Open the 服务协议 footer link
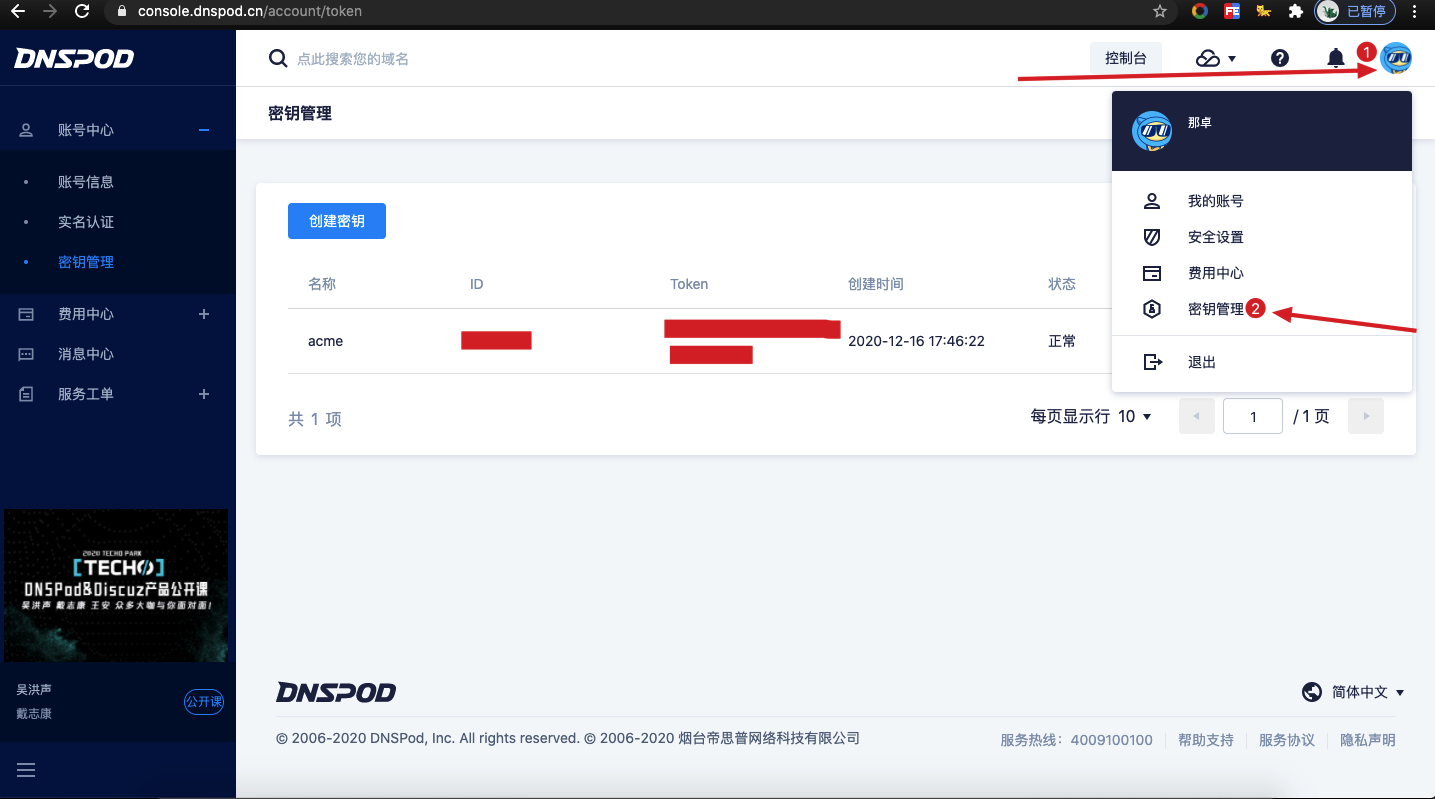 1287,740
